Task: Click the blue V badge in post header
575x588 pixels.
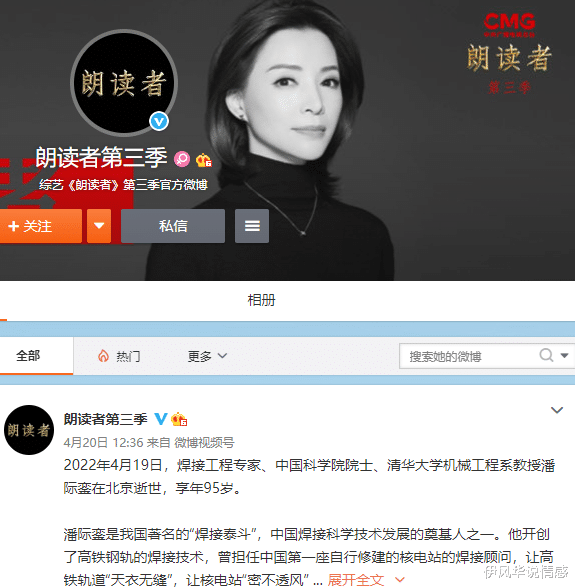Action: coord(161,418)
